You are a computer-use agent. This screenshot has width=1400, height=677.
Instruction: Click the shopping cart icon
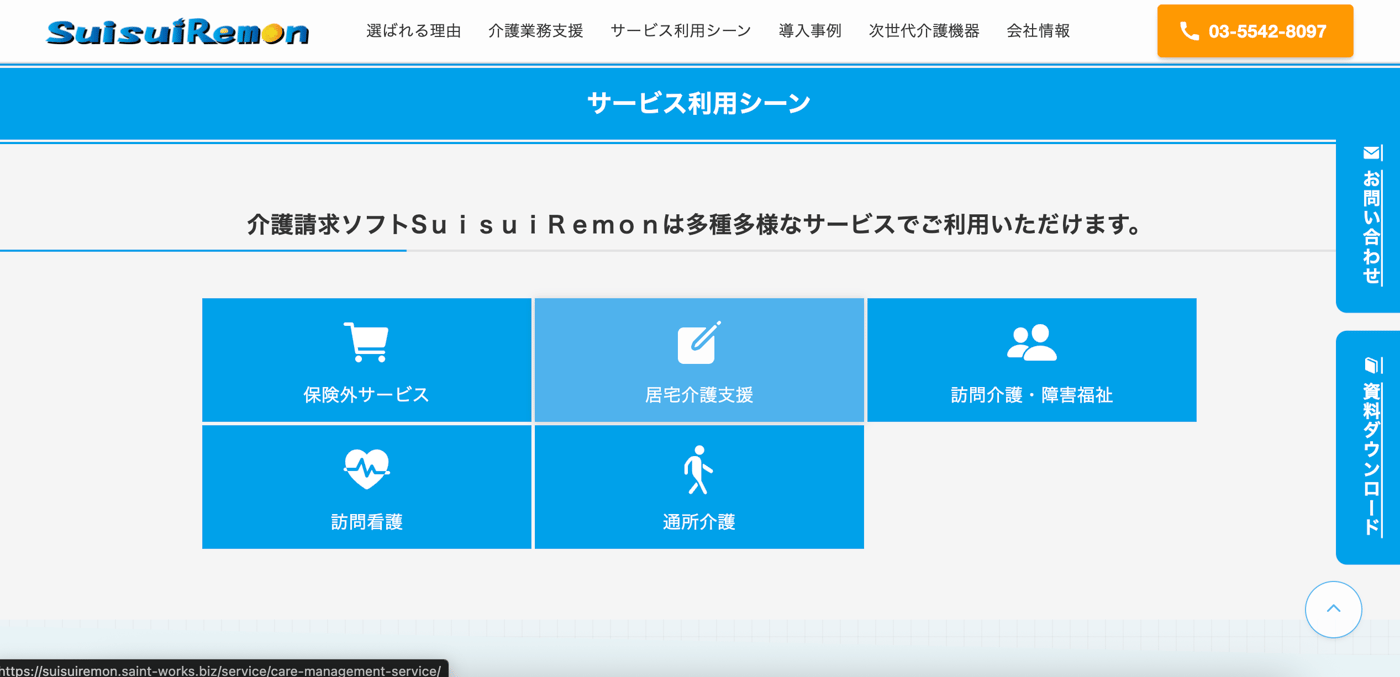click(366, 342)
